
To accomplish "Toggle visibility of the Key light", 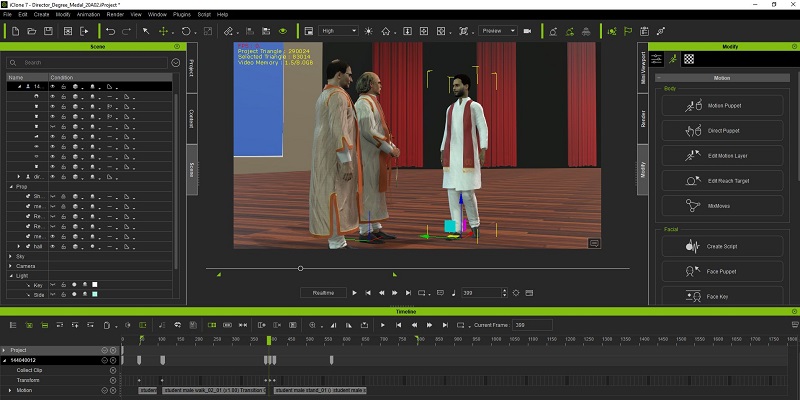I will (x=53, y=285).
